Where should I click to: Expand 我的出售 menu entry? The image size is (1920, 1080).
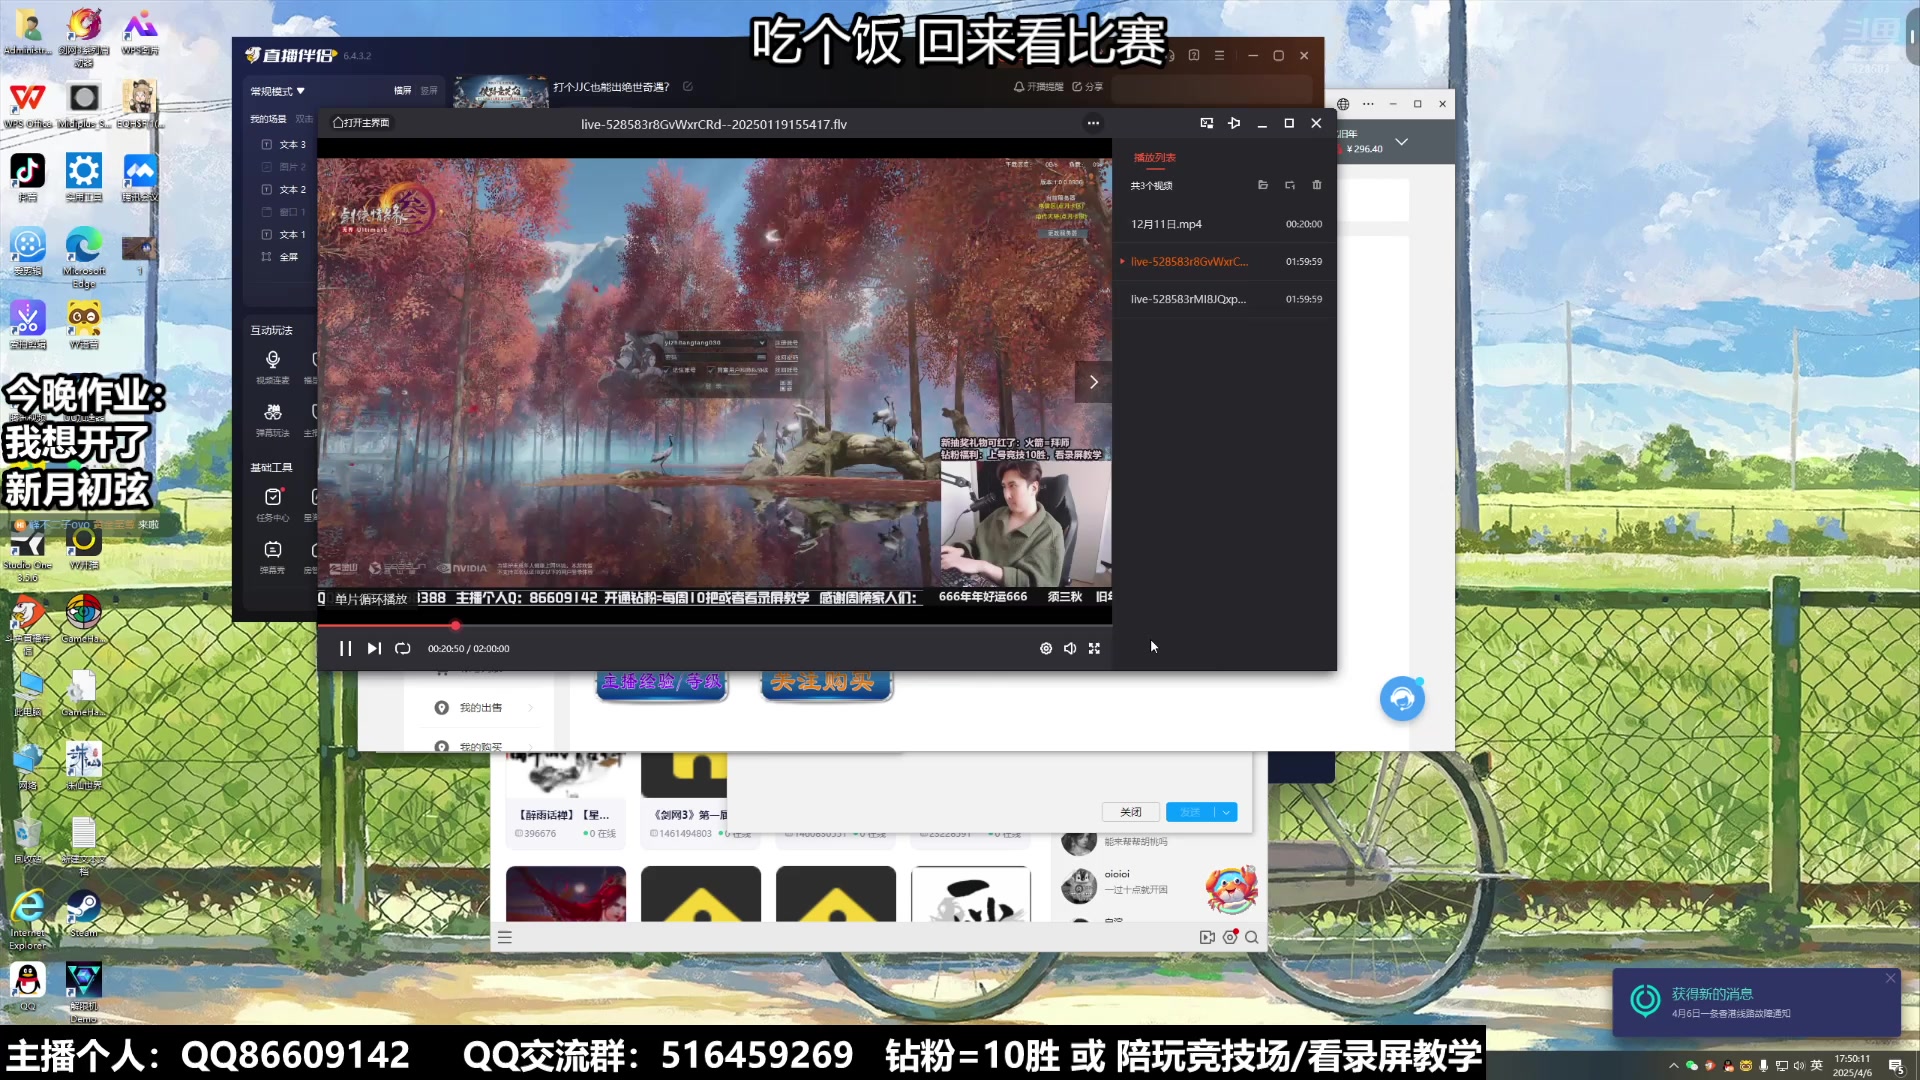tap(485, 708)
